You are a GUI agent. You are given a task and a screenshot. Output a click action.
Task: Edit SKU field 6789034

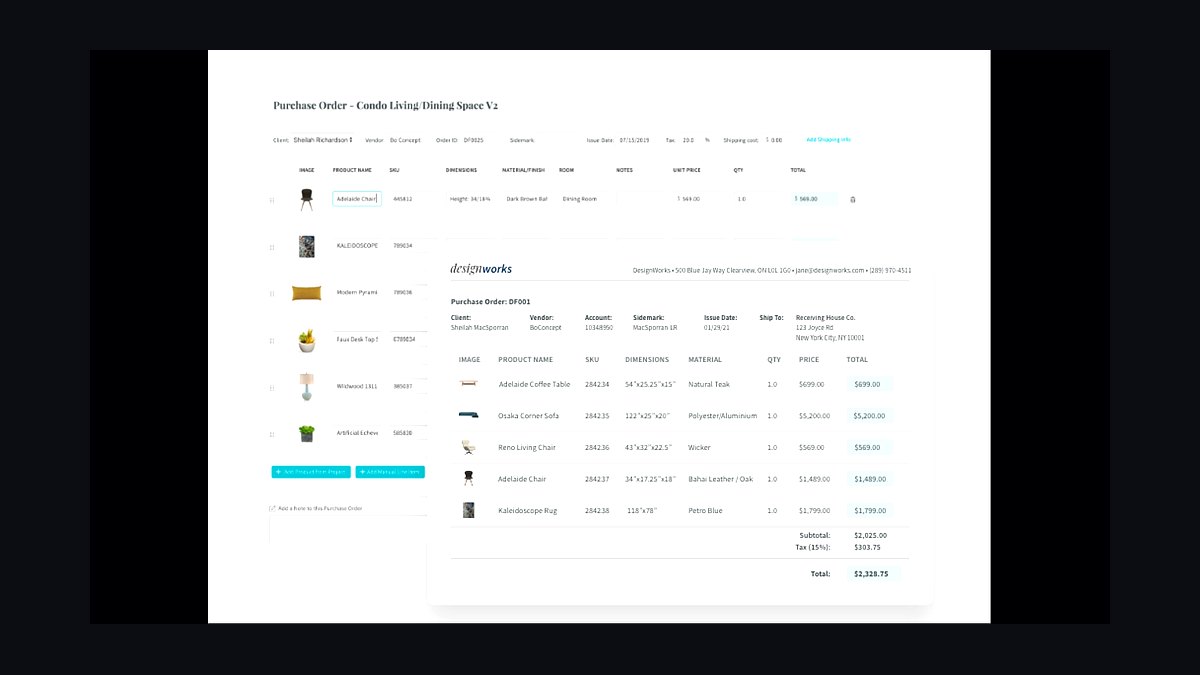tap(409, 340)
